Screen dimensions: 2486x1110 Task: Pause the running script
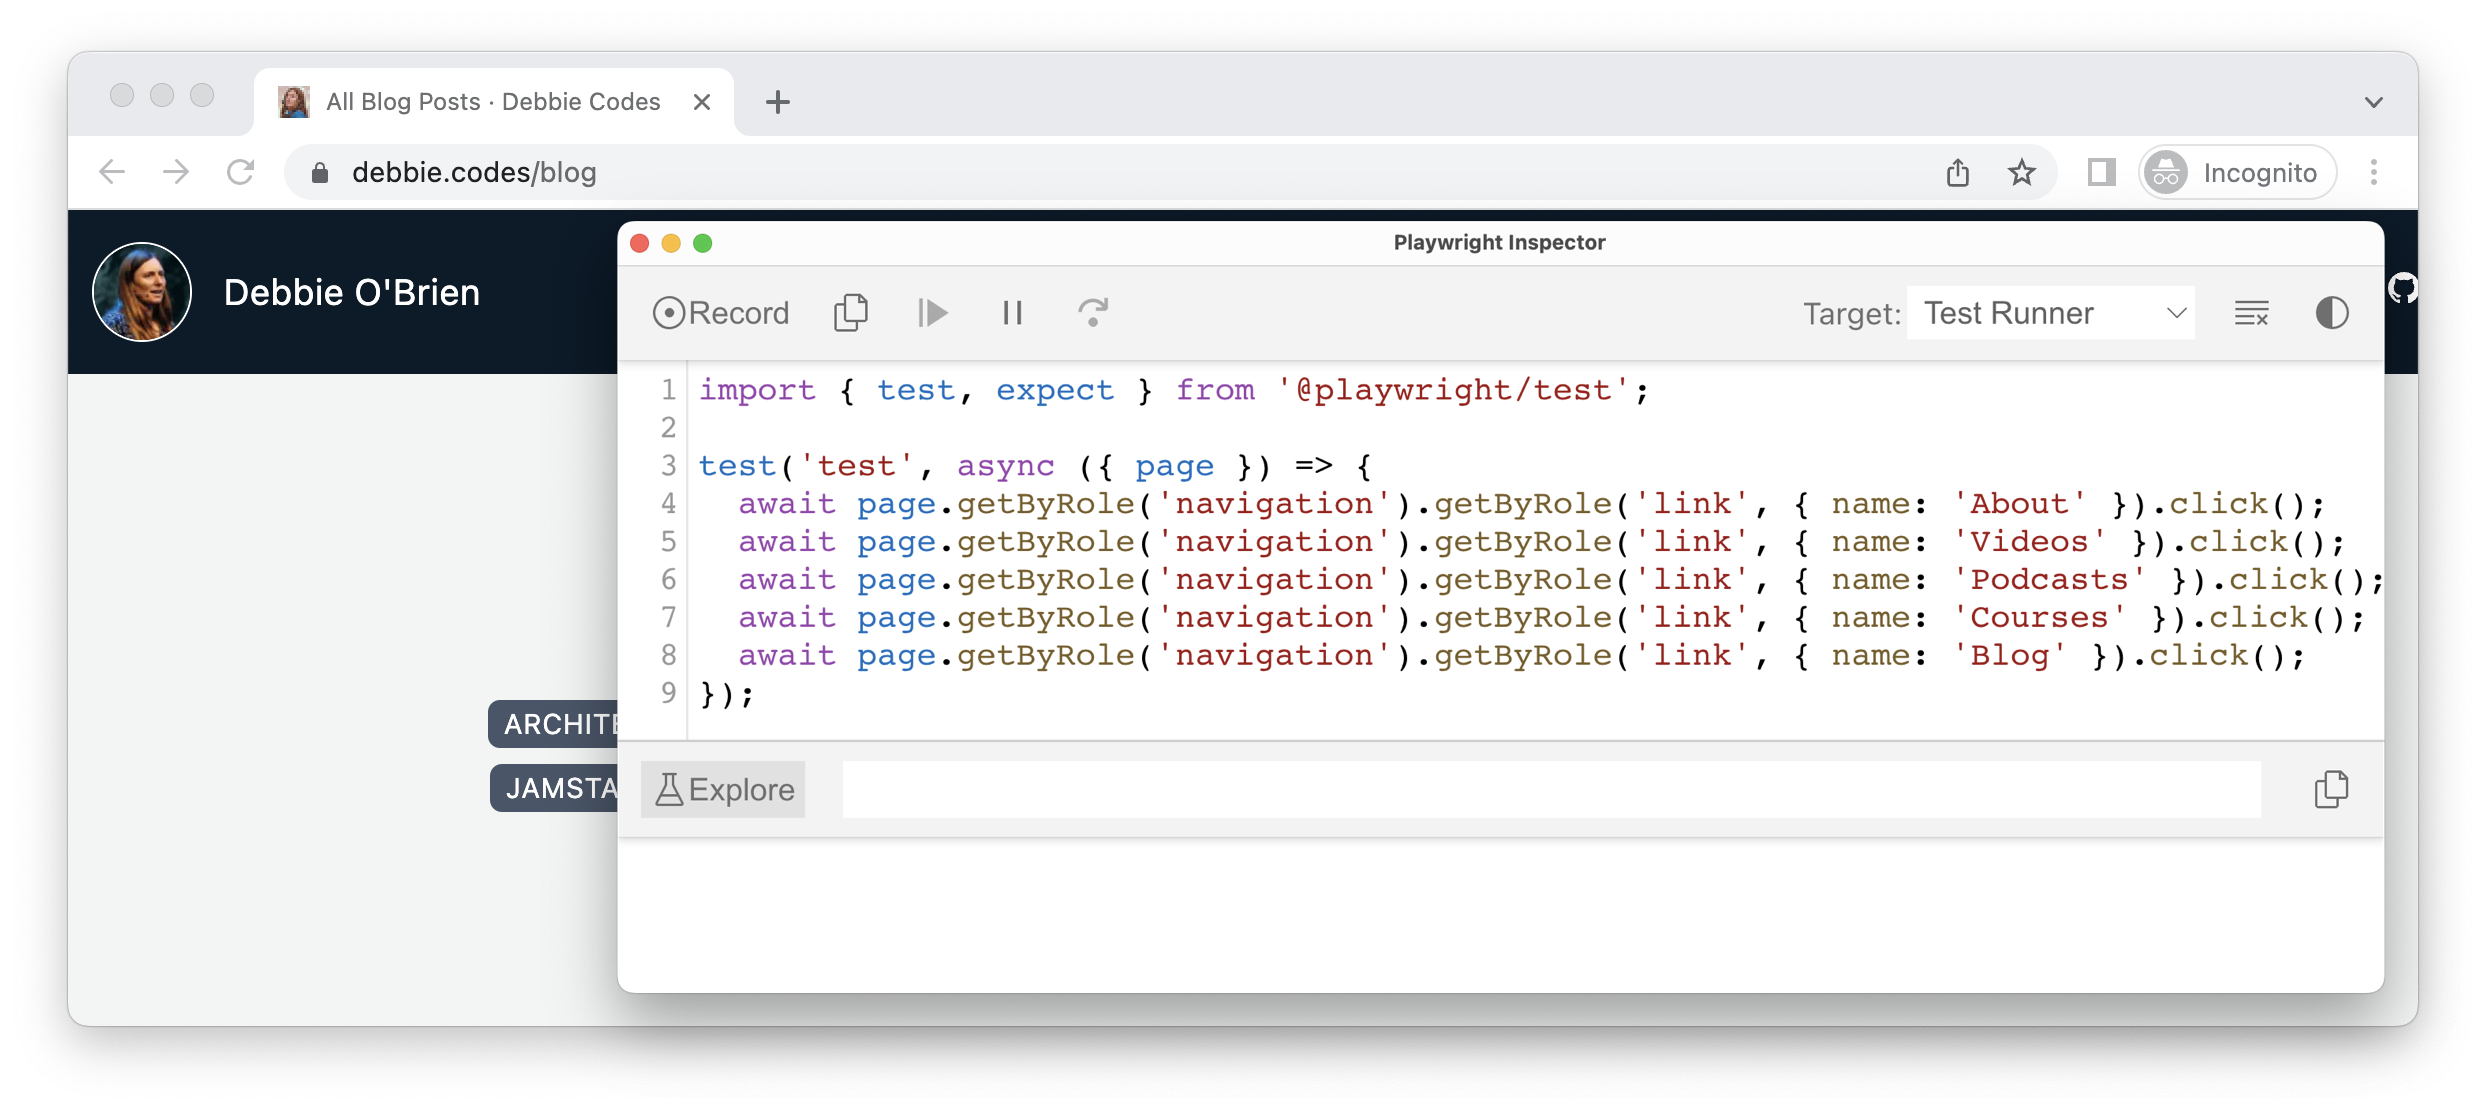click(1011, 312)
